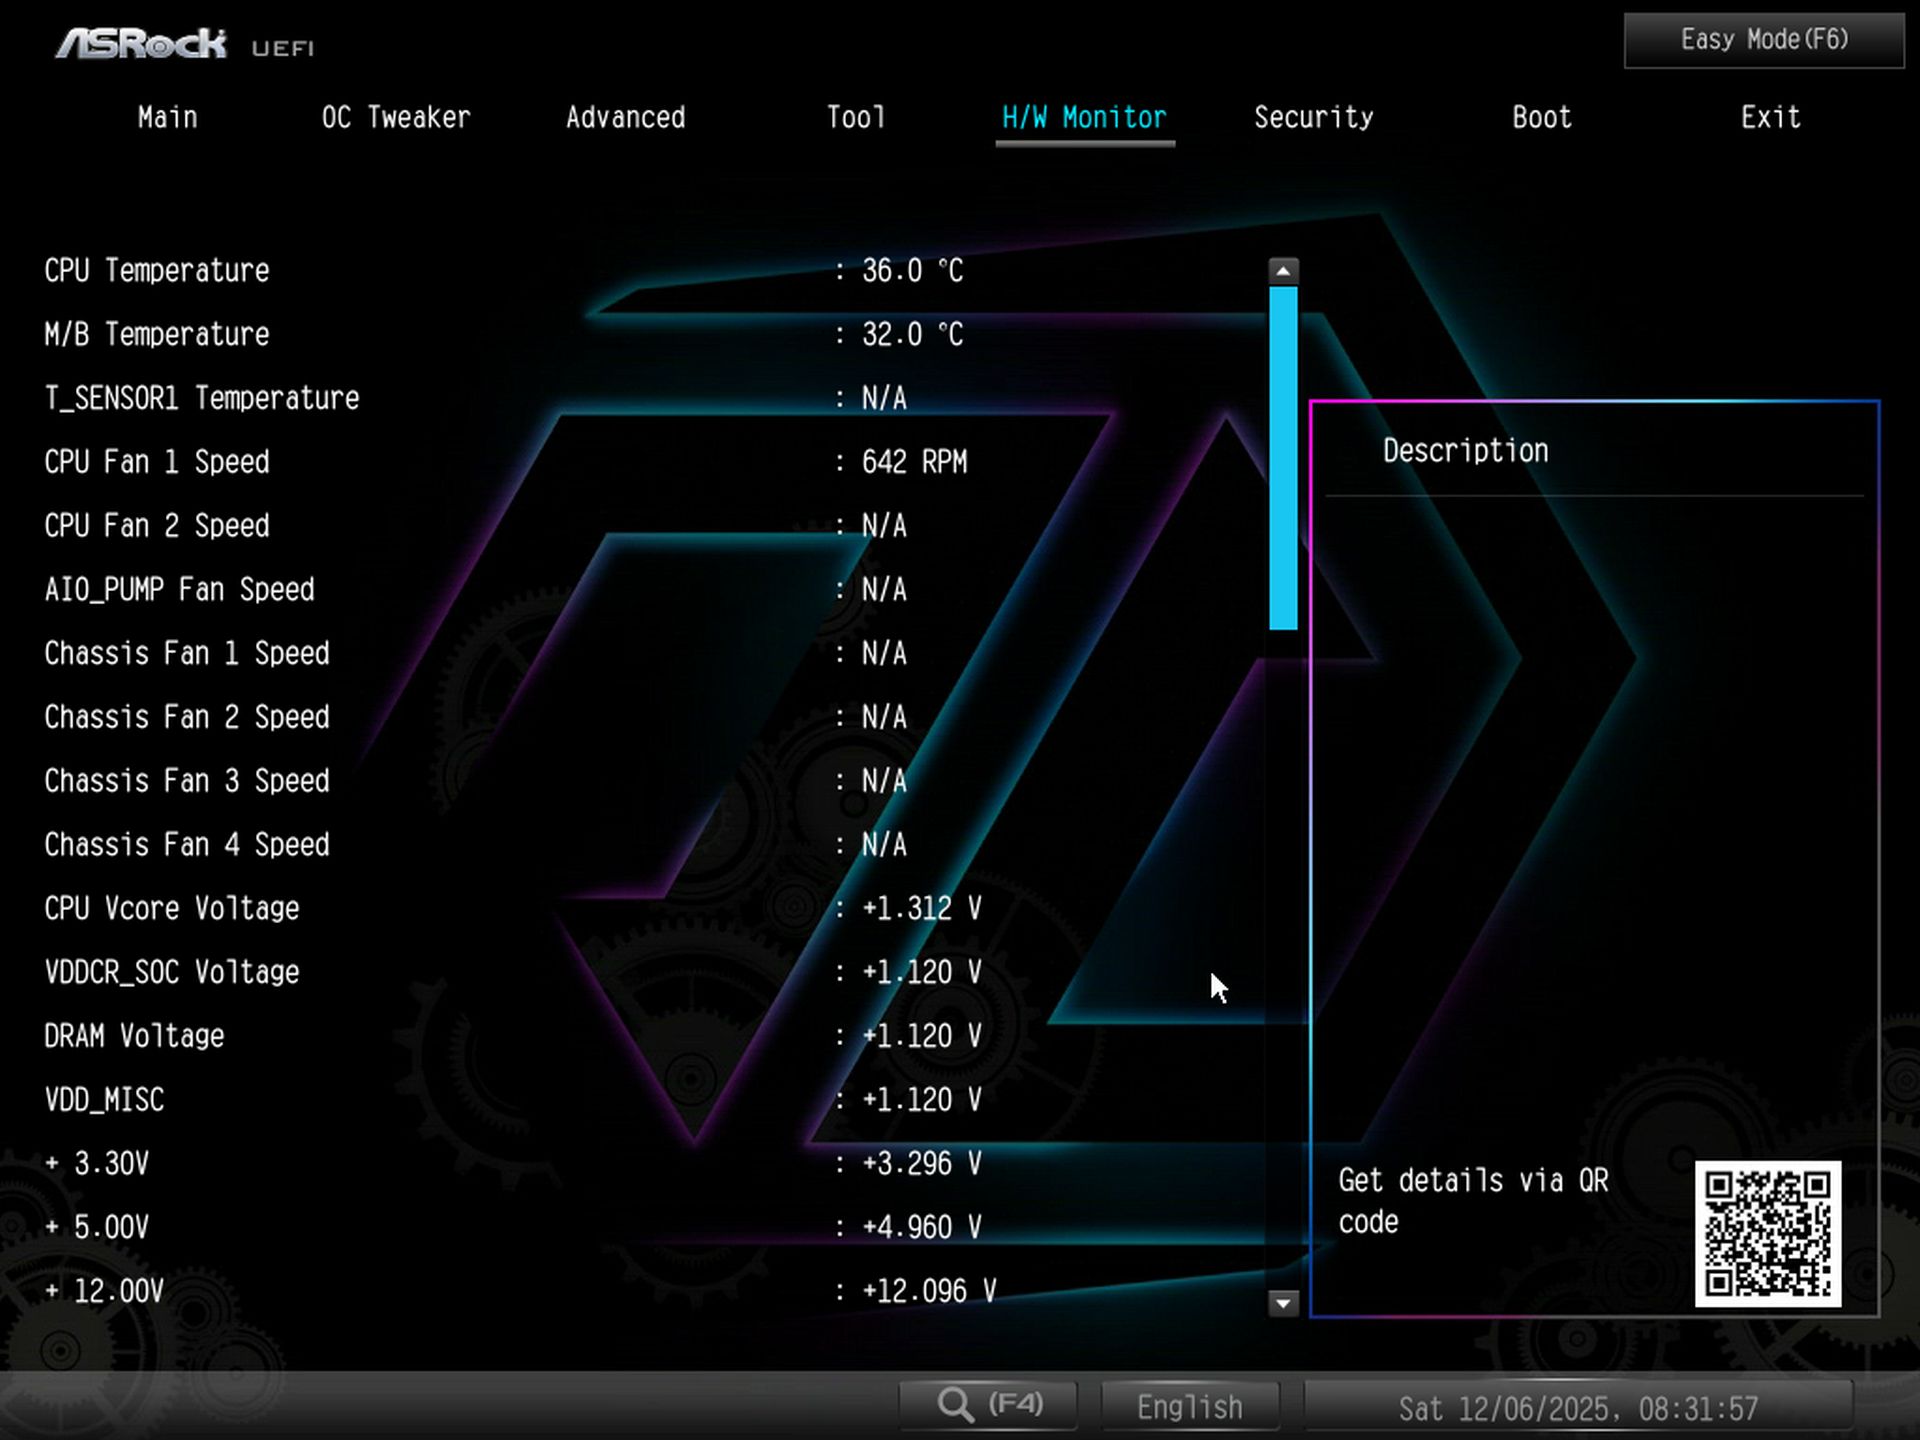1920x1440 pixels.
Task: Go to the Advanced tab
Action: [625, 117]
